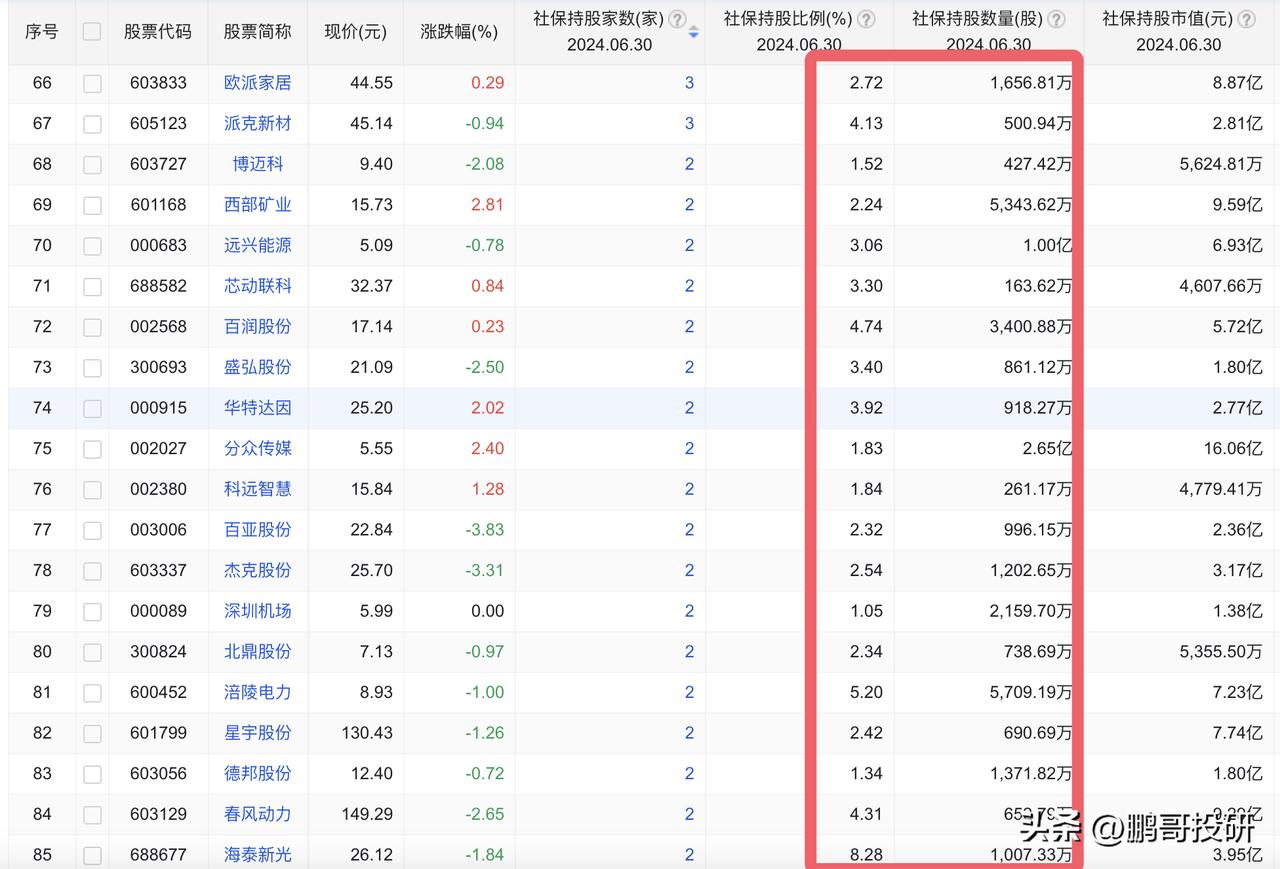Open the 星宇股份 stock link
This screenshot has width=1280, height=869.
point(258,733)
